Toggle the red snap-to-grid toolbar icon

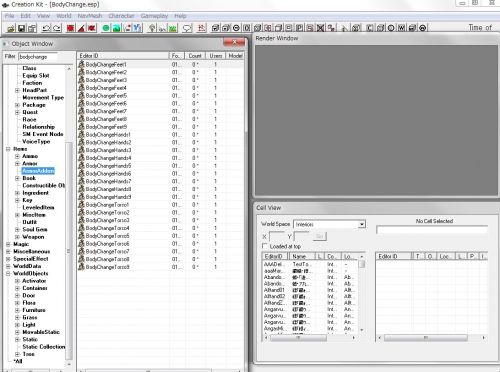pyautogui.click(x=70, y=28)
